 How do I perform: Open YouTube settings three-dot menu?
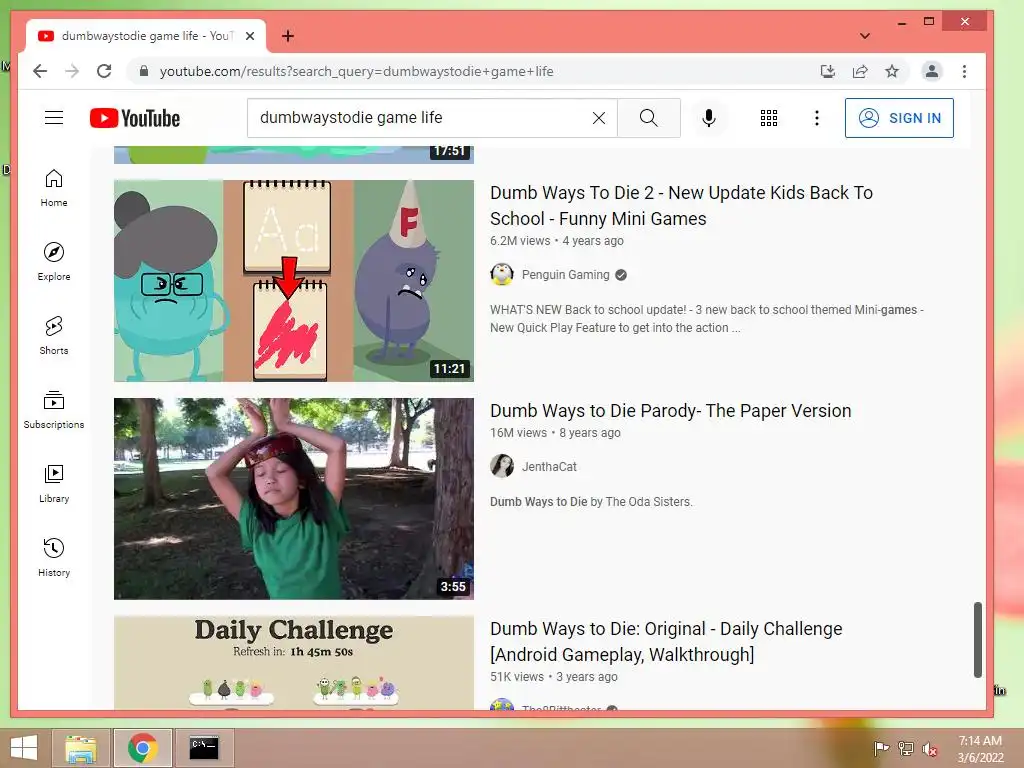pyautogui.click(x=816, y=118)
